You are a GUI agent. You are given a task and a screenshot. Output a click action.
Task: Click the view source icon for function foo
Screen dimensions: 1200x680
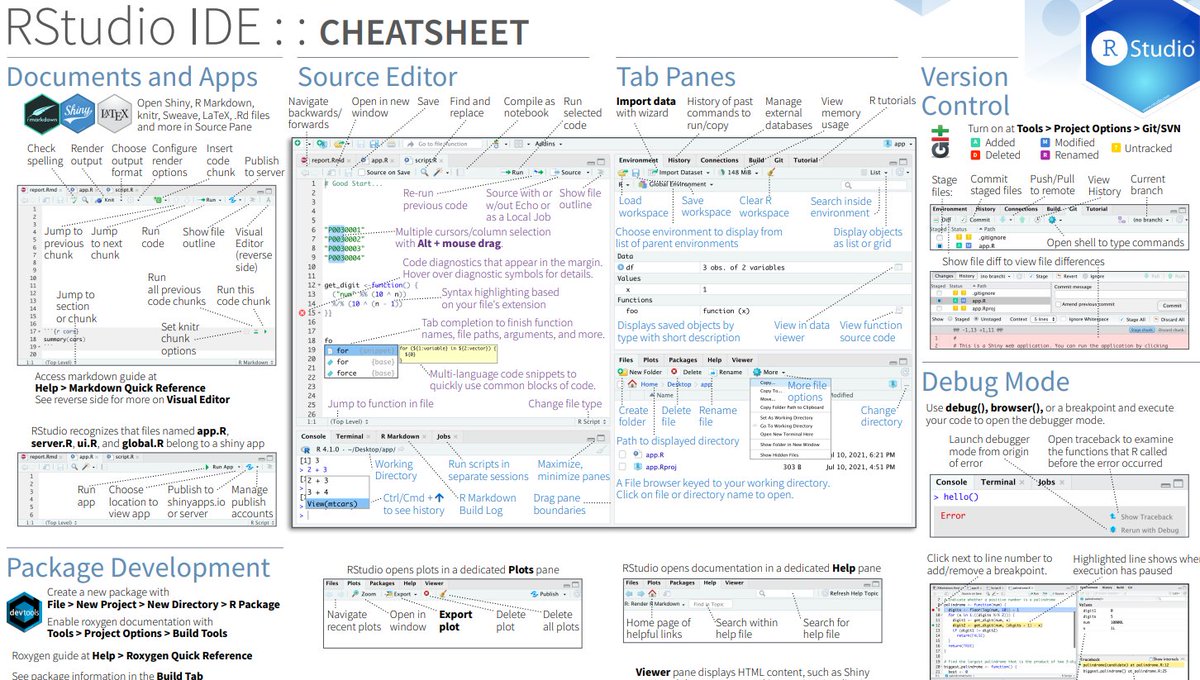point(898,311)
